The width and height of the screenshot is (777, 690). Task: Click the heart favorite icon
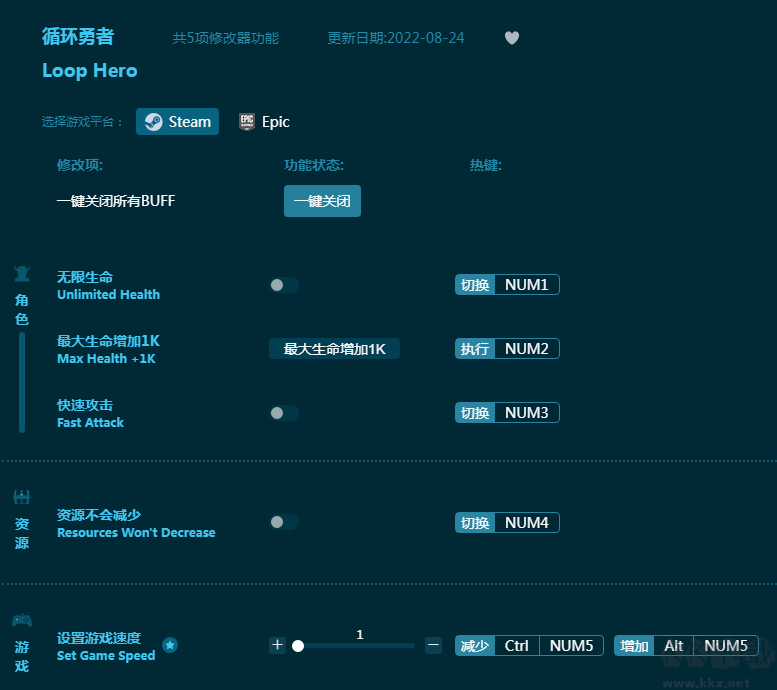[512, 38]
